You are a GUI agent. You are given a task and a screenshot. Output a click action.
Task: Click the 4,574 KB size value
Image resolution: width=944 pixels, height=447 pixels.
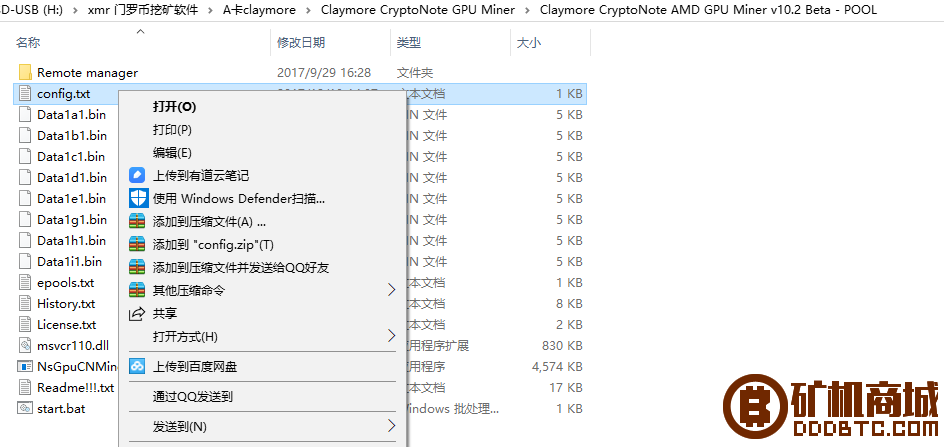point(557,366)
